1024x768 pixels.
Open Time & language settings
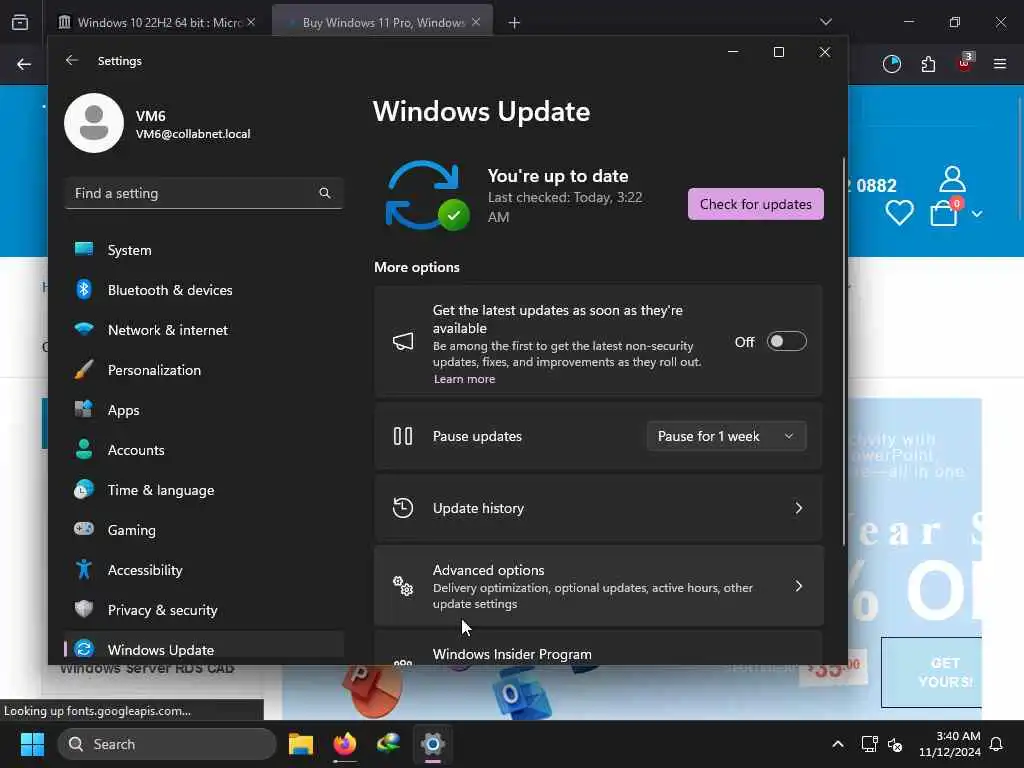(x=204, y=490)
